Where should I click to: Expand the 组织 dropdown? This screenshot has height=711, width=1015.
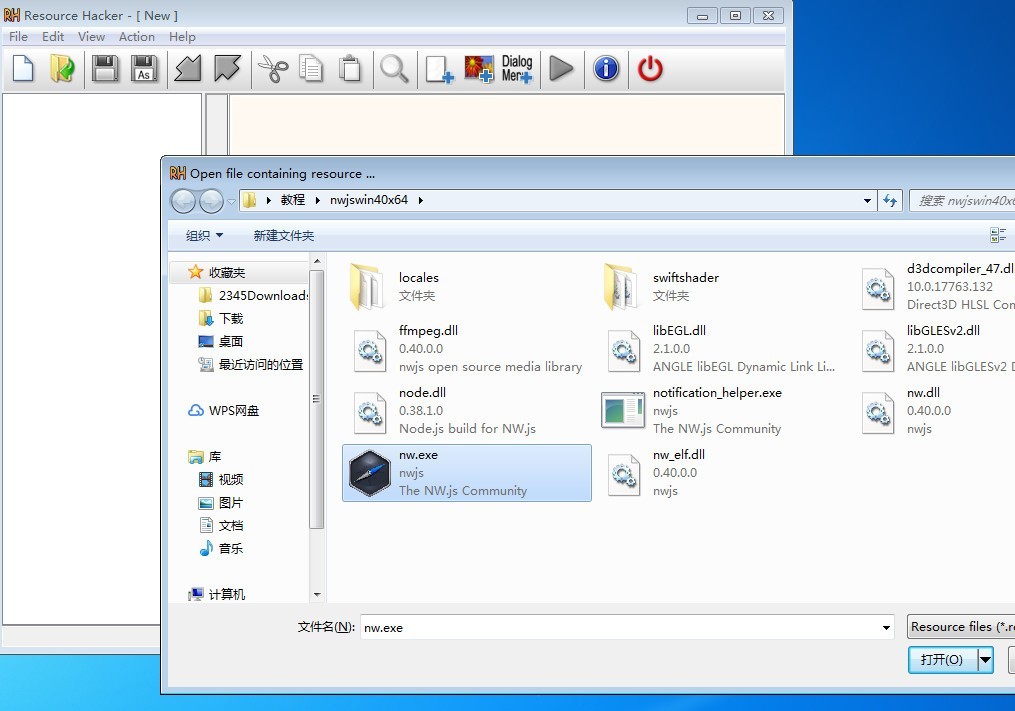tap(204, 236)
